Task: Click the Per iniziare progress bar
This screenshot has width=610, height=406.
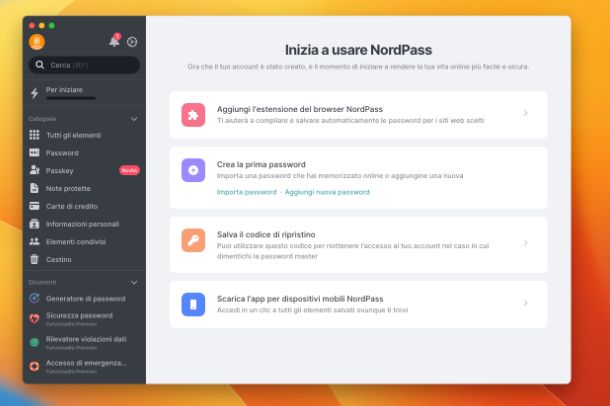Action: coord(70,98)
